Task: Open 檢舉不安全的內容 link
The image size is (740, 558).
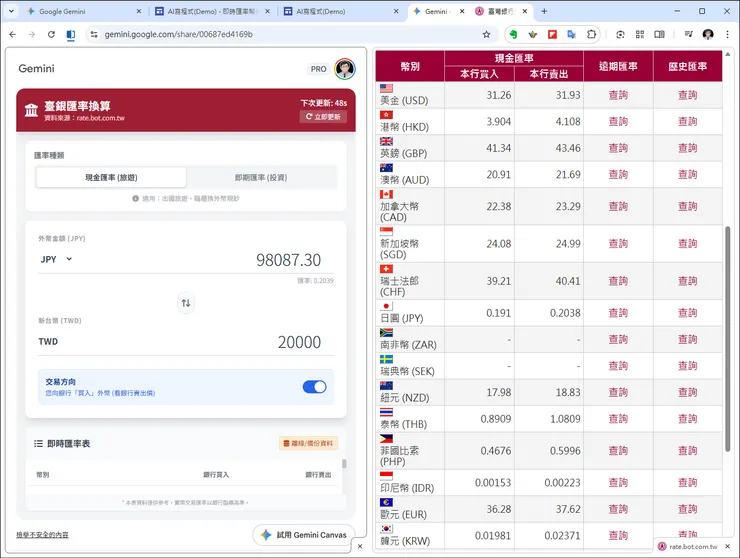Action: [42, 535]
